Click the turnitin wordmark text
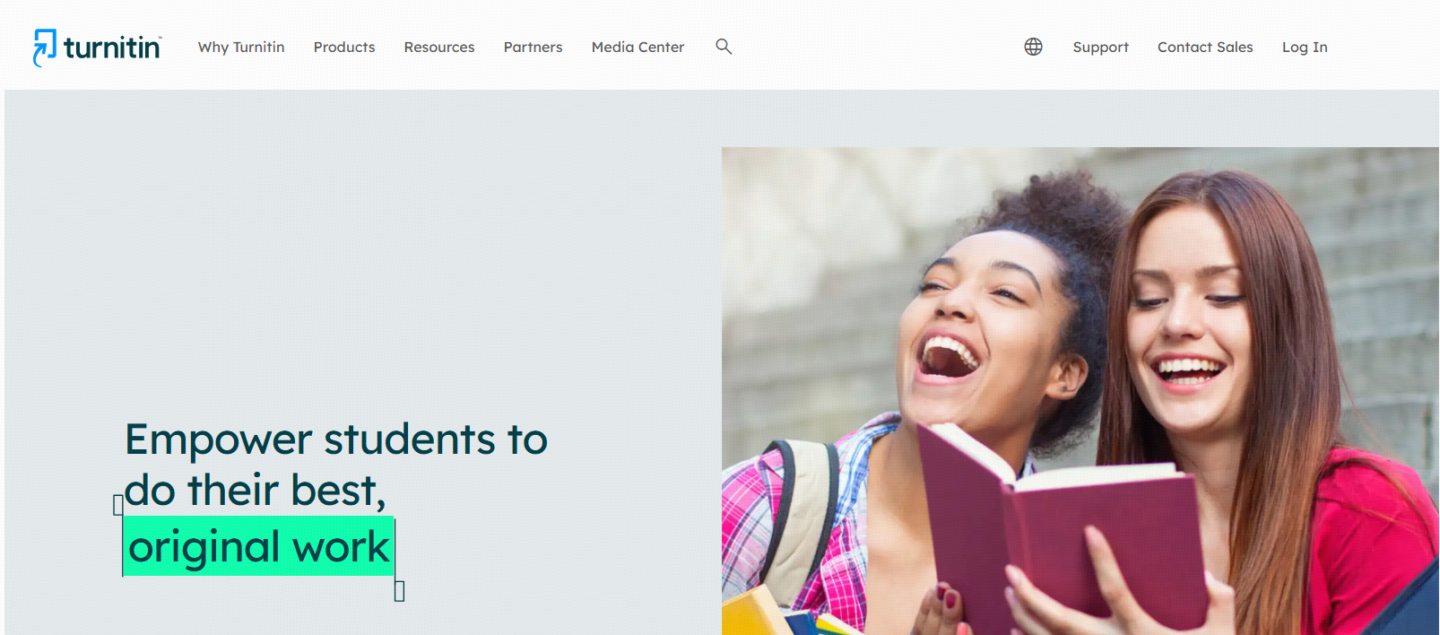This screenshot has width=1440, height=635. point(112,47)
